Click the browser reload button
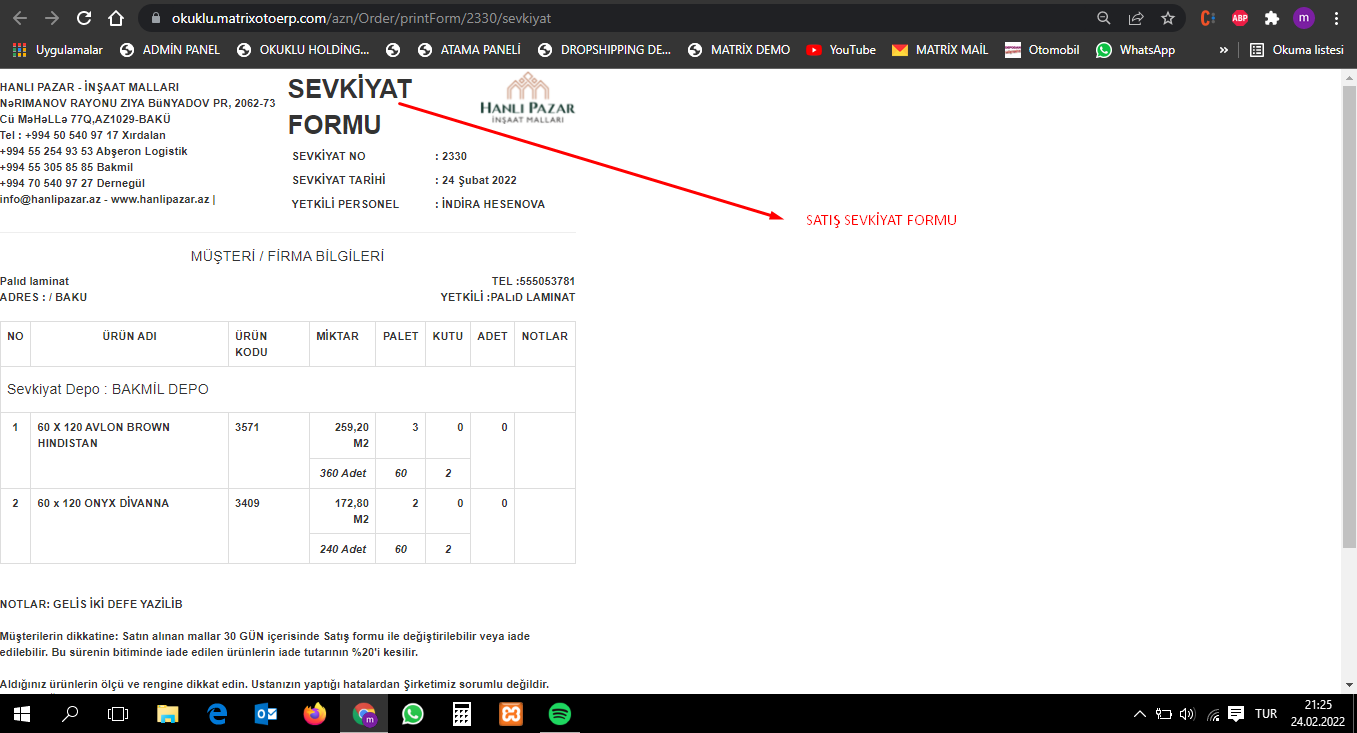1357x733 pixels. tap(84, 18)
